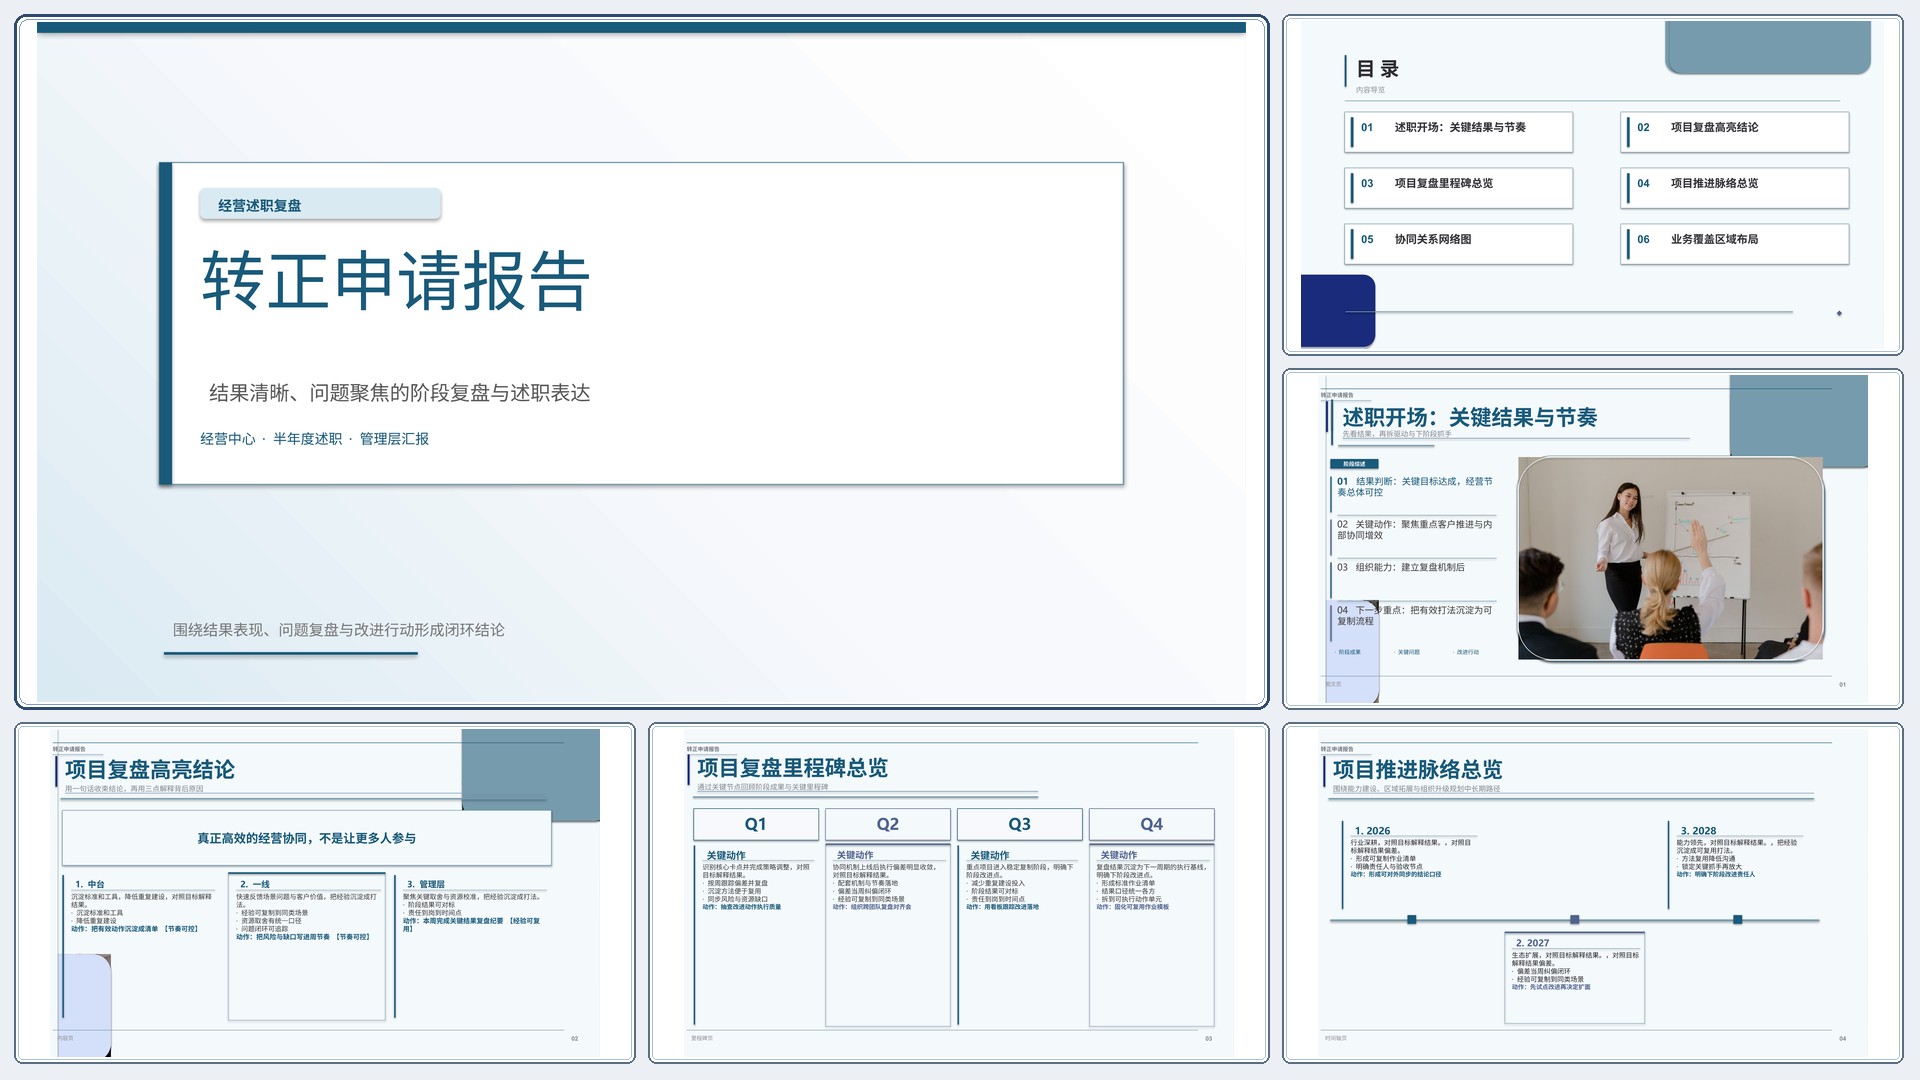Click item 04 下一步重点 in the 述职开场 slide
Screen dimensions: 1920x1080
tap(1415, 616)
